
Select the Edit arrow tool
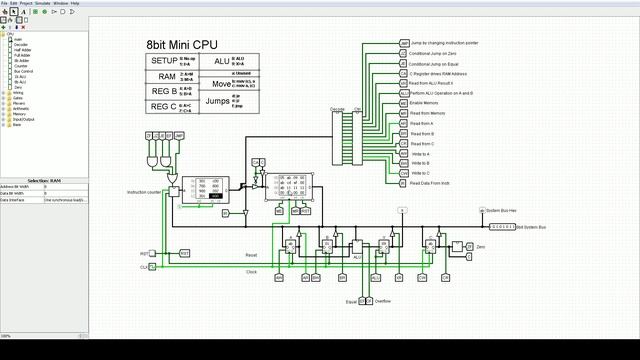pos(14,12)
